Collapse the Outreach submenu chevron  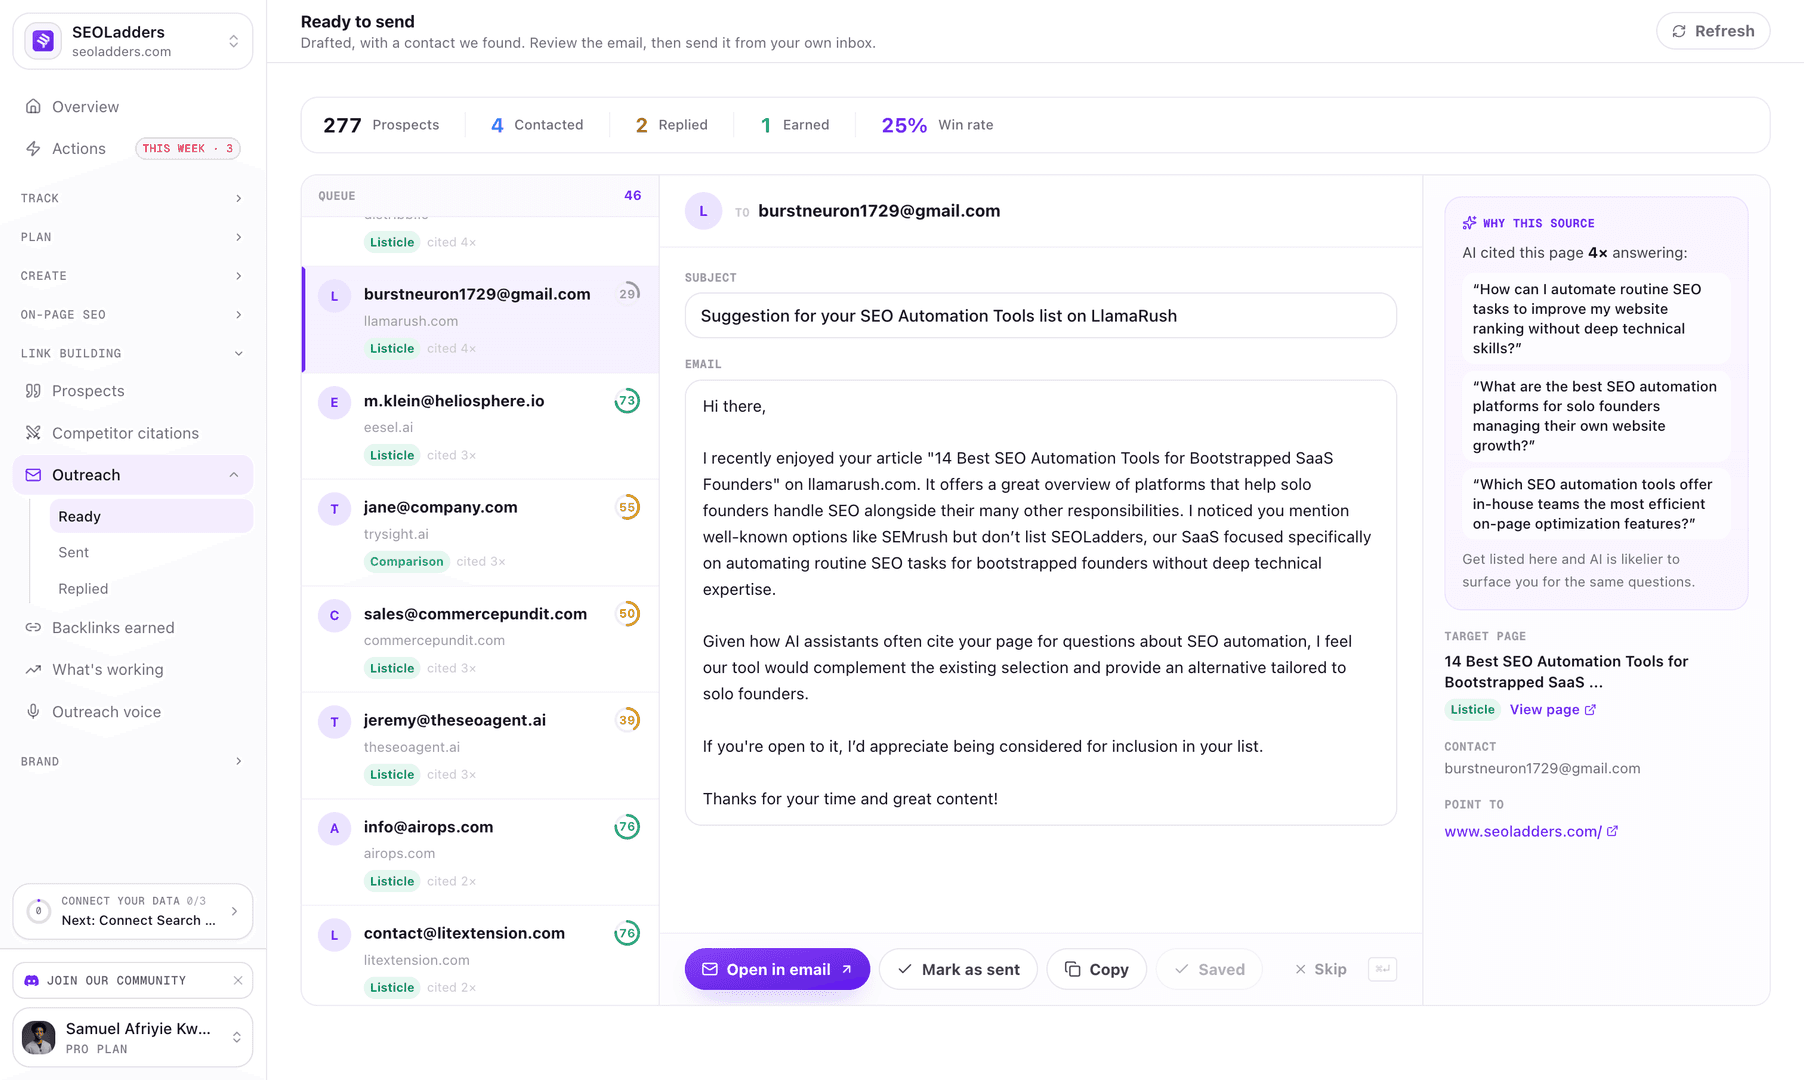[x=234, y=475]
